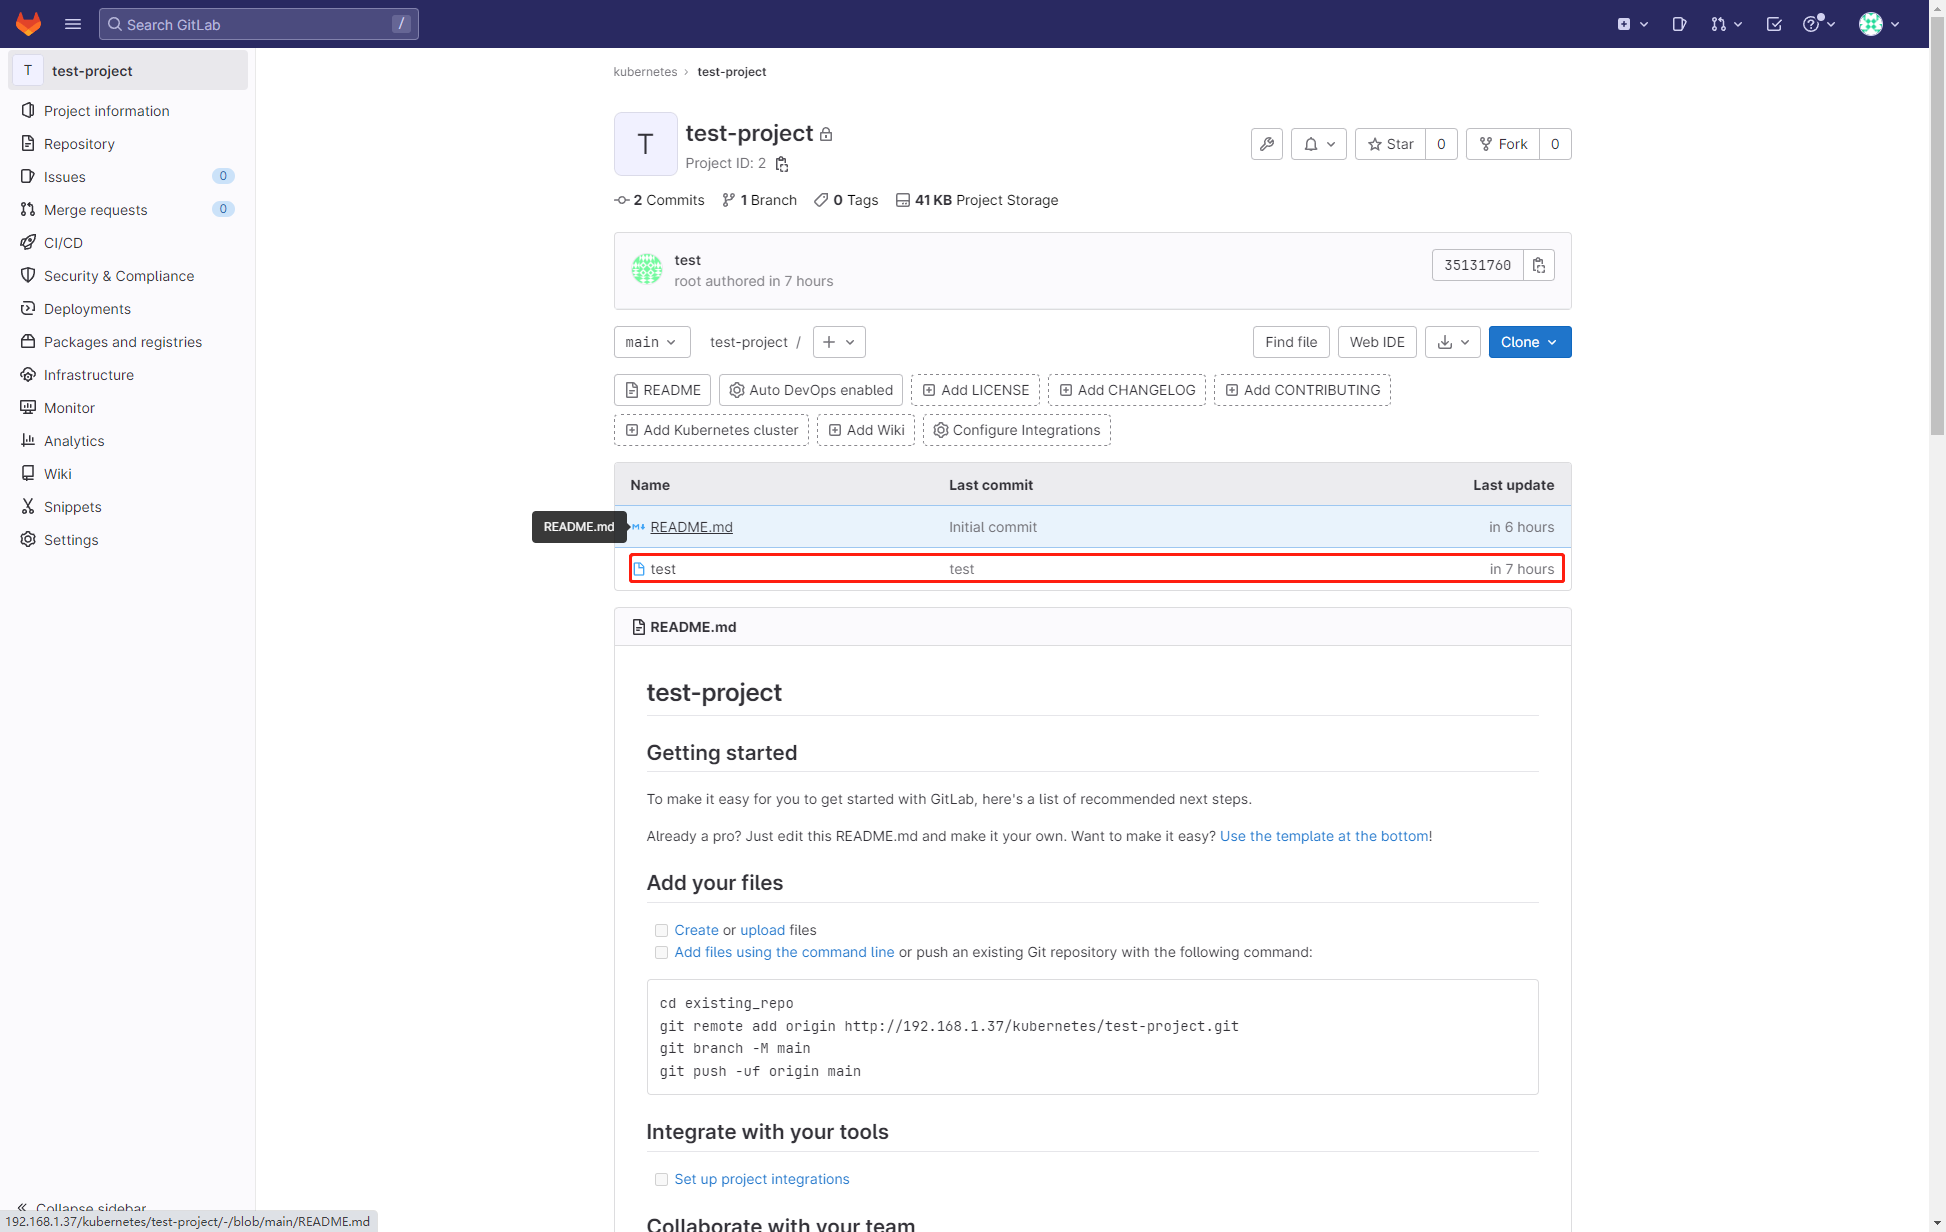Open Snippets in sidebar
The image size is (1946, 1232).
pyautogui.click(x=73, y=507)
